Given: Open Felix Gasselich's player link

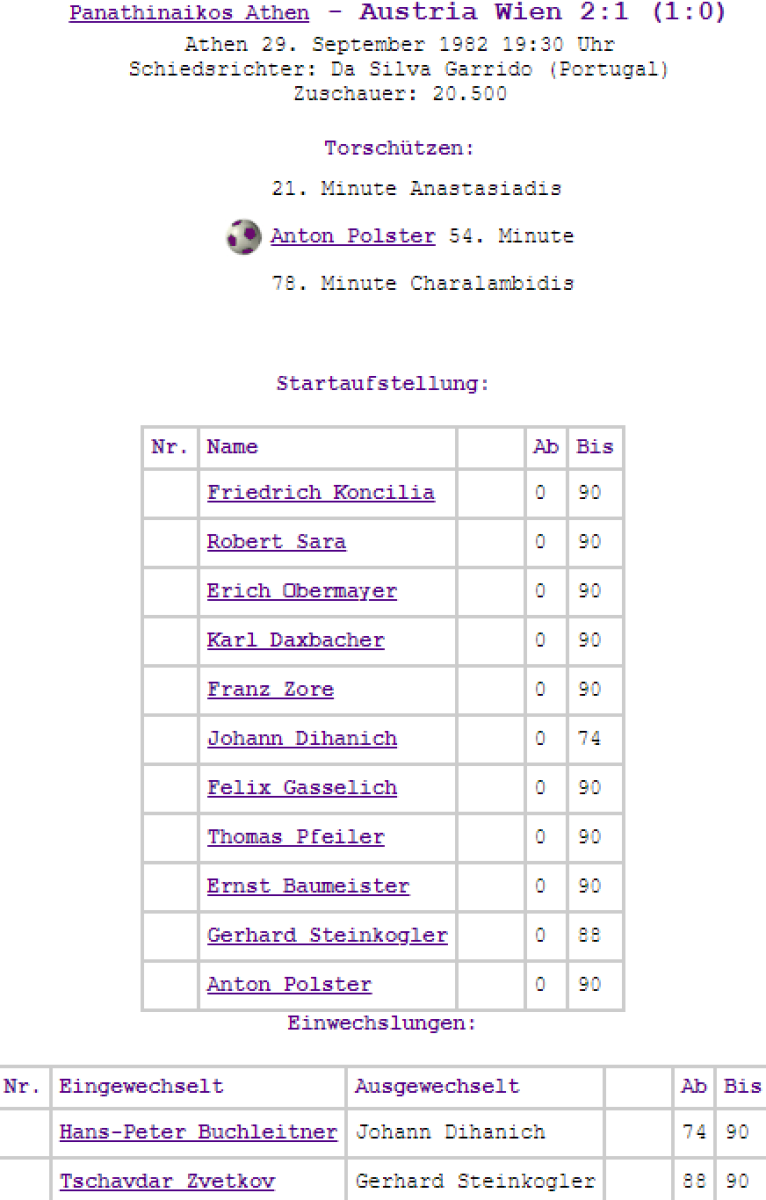Looking at the screenshot, I should tap(302, 788).
